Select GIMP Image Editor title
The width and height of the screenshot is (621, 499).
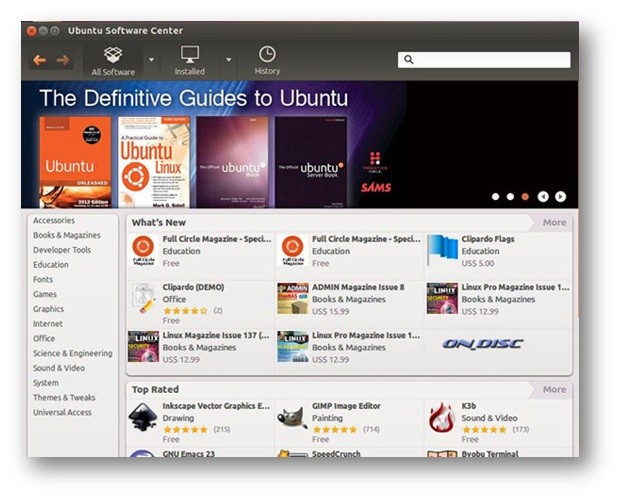(346, 406)
